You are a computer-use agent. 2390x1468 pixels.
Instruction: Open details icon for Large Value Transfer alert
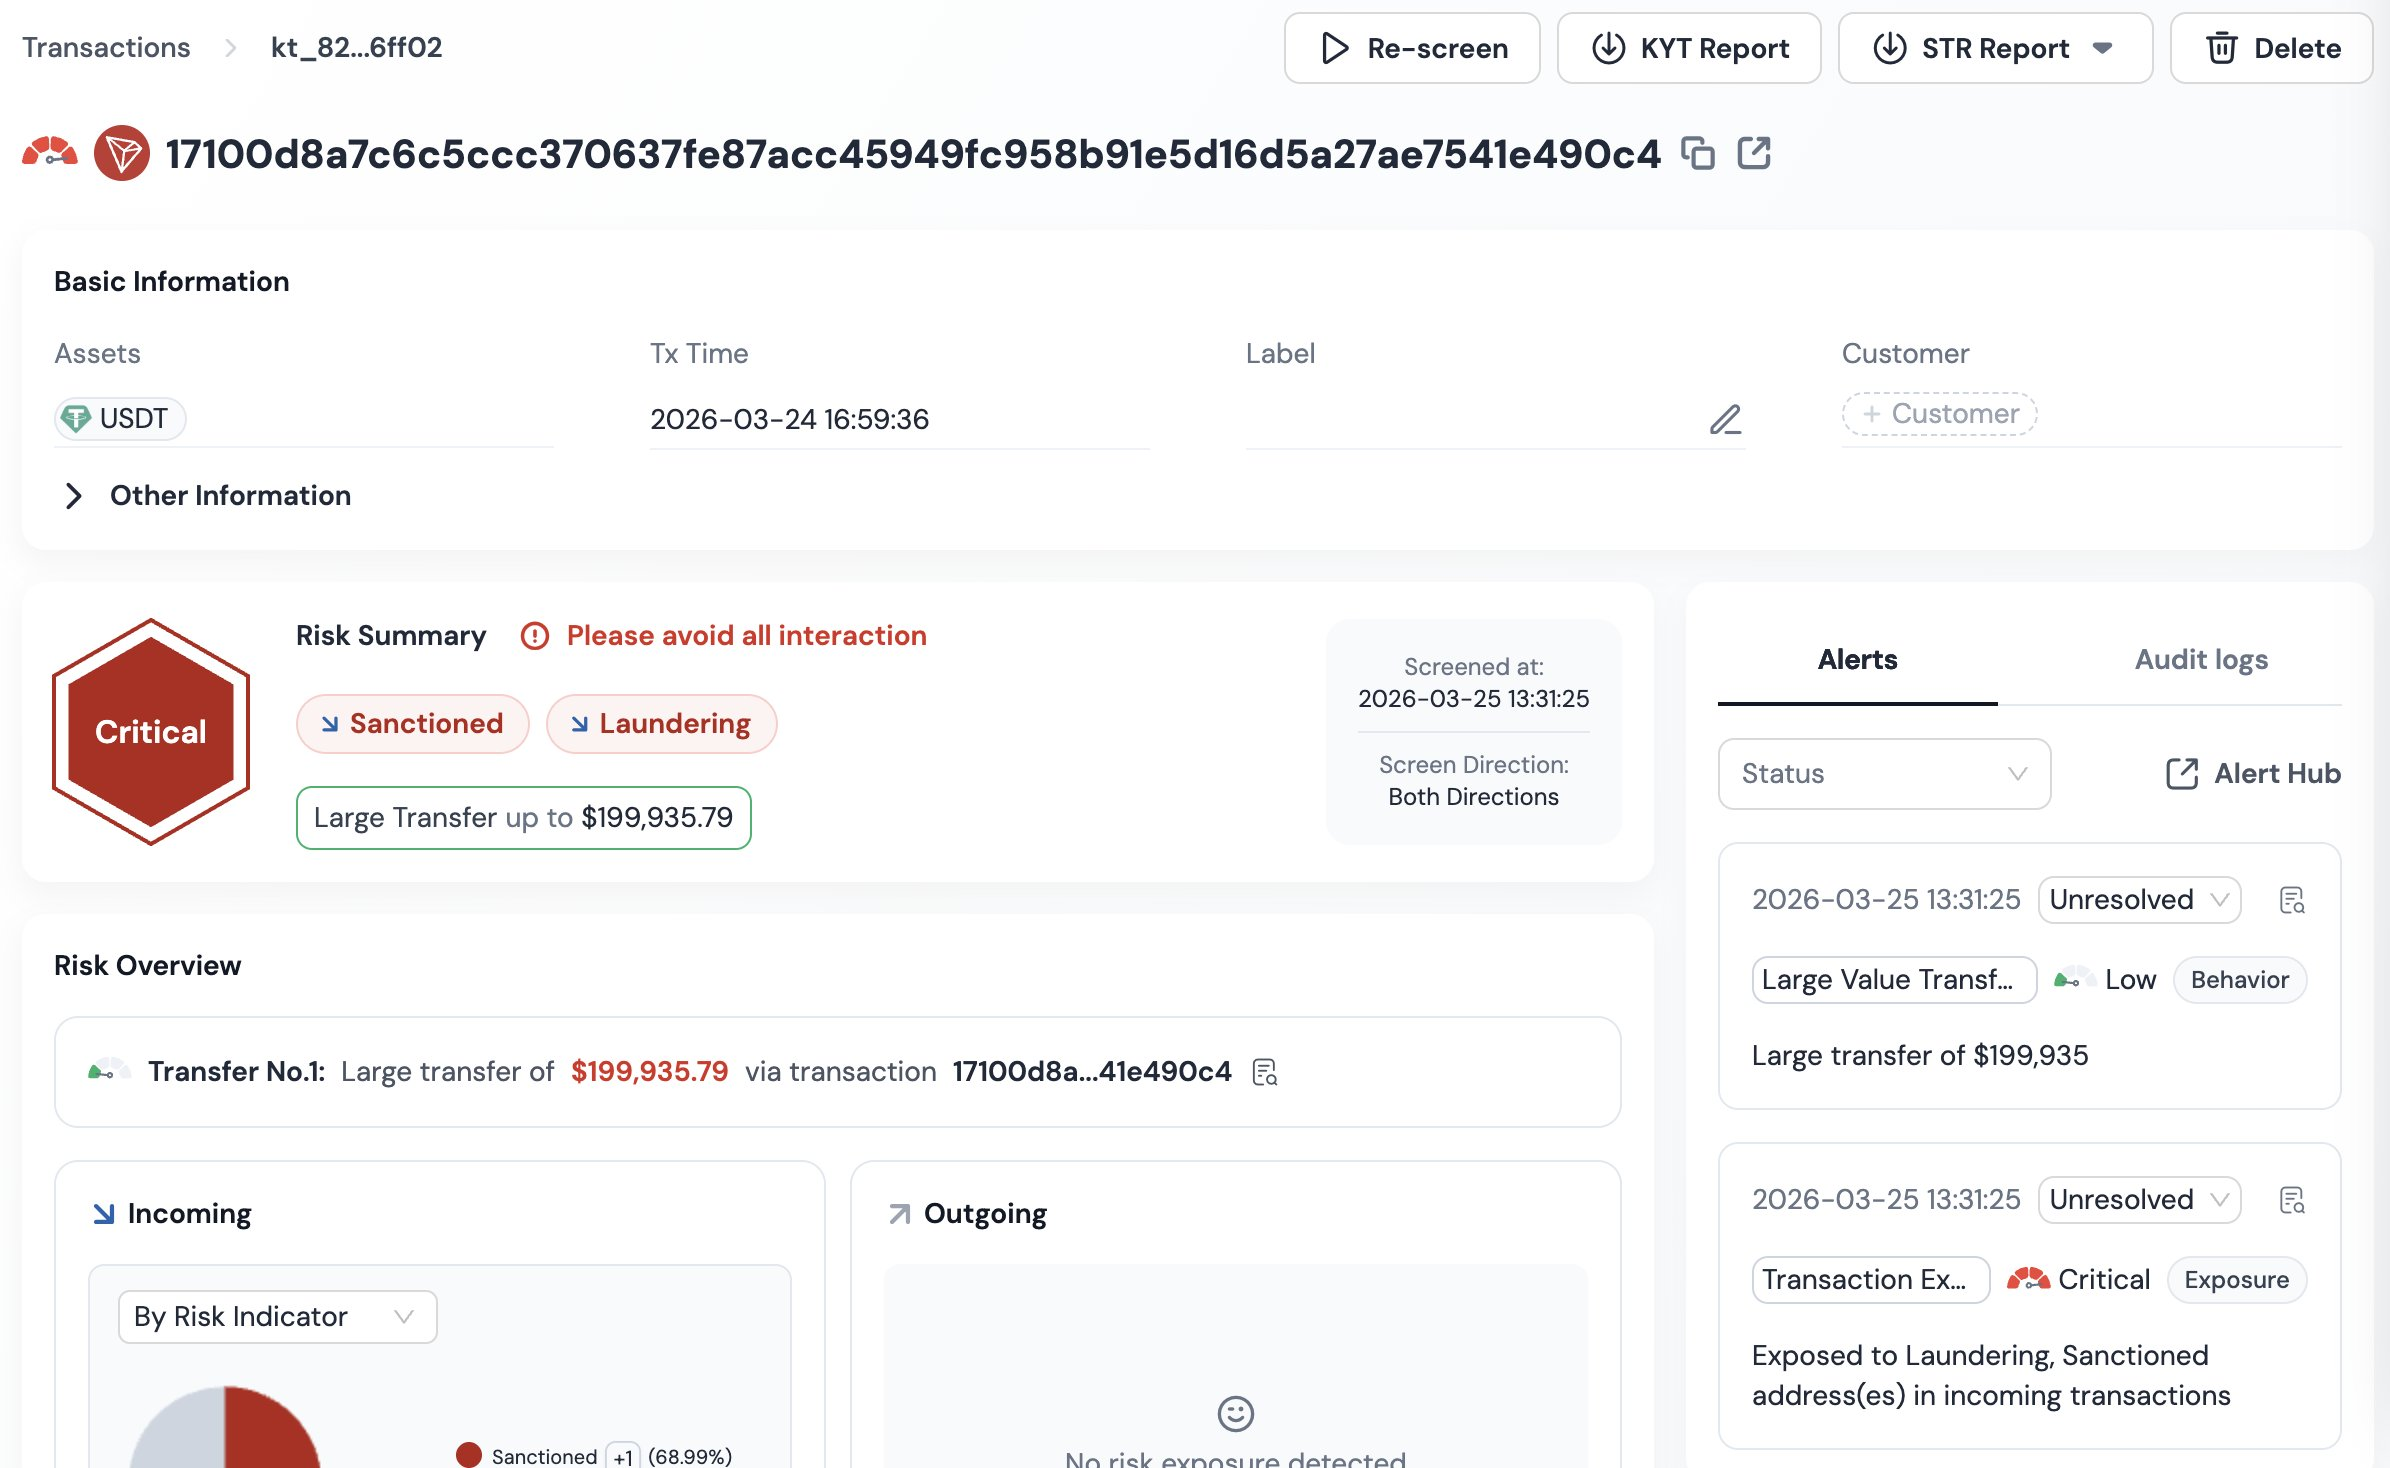pos(2292,900)
